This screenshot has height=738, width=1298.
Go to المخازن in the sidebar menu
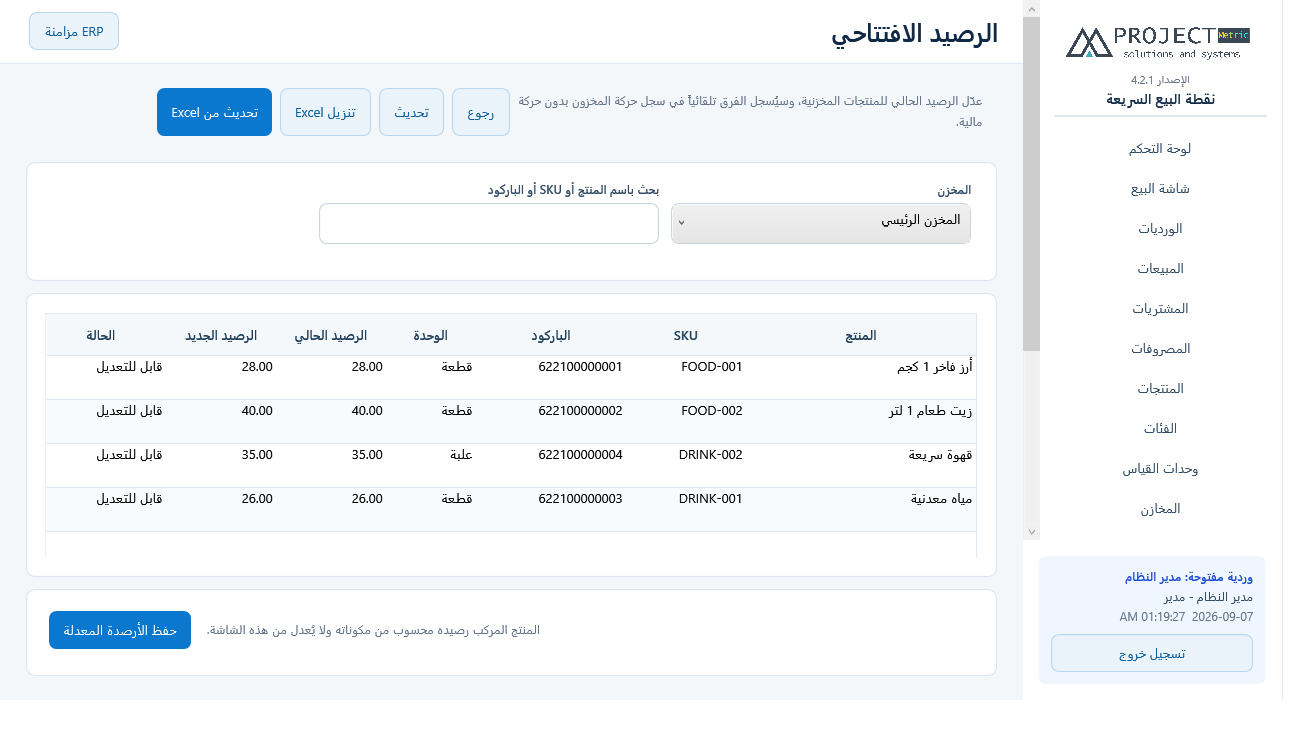click(1160, 508)
